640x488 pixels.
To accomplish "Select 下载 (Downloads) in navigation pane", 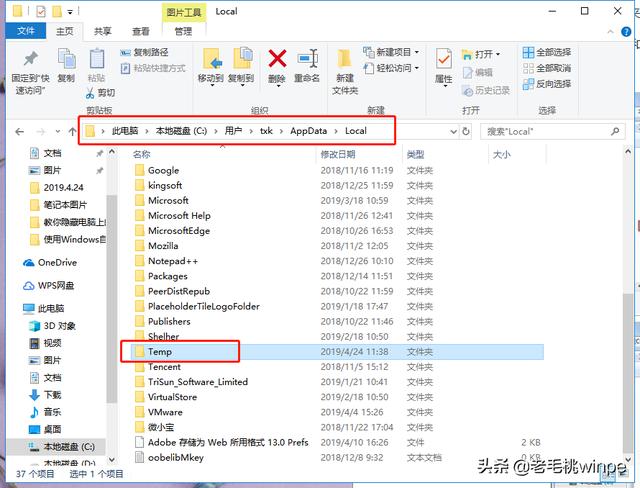I will (x=45, y=395).
